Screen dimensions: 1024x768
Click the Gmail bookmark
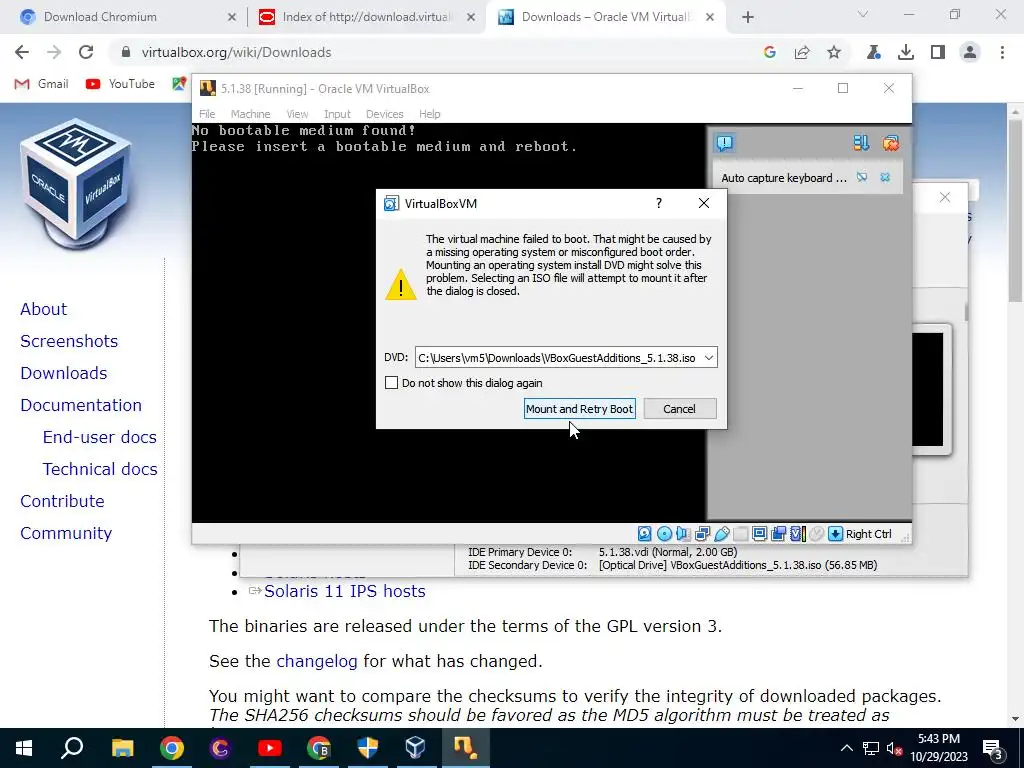point(41,84)
